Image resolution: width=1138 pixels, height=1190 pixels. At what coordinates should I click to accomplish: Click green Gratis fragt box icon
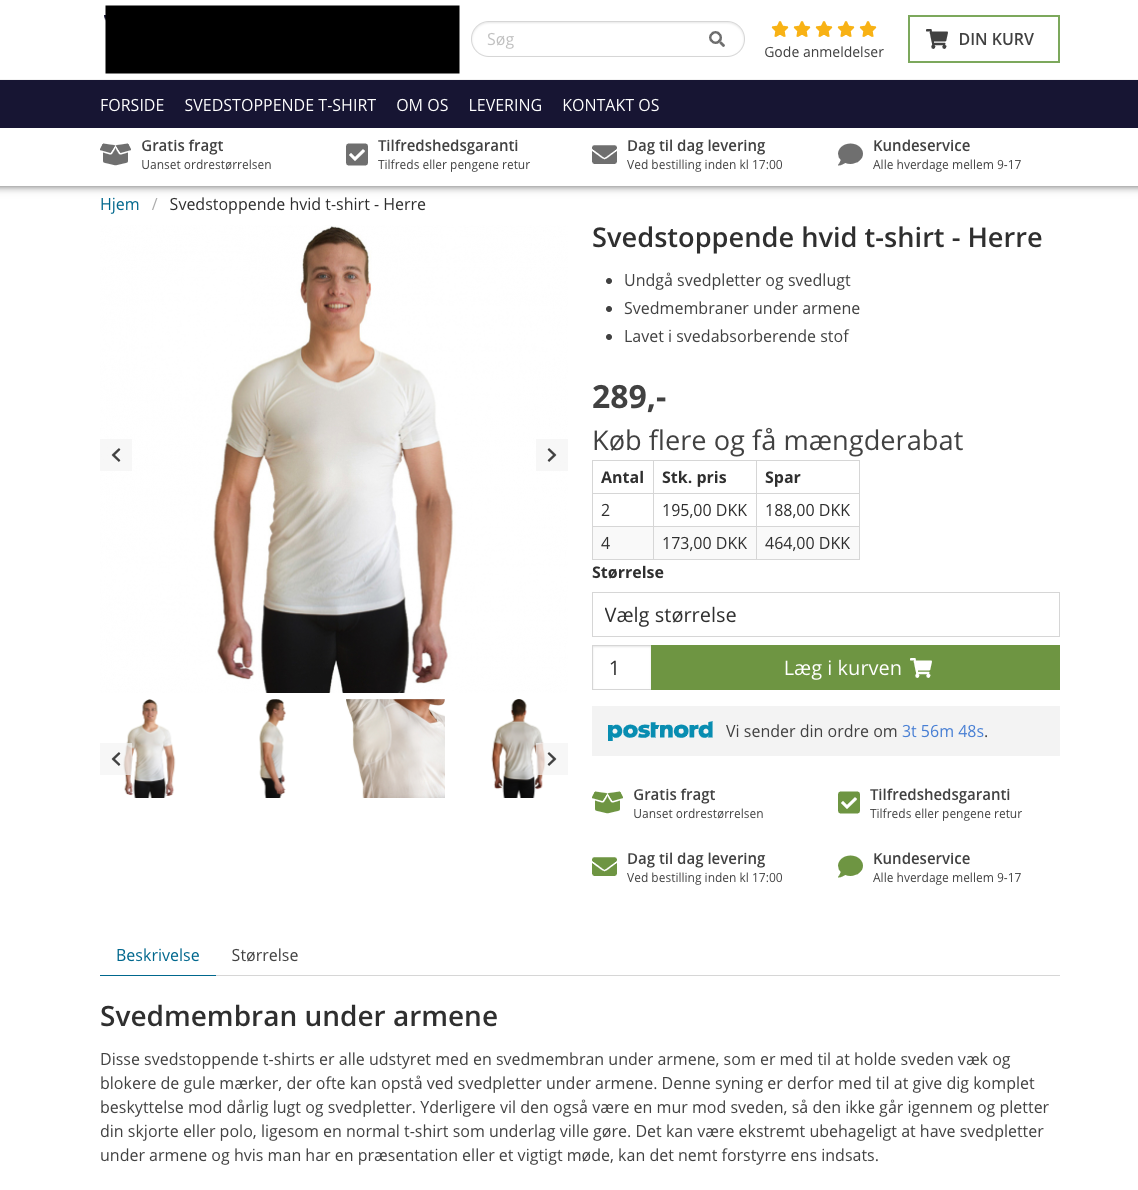point(607,801)
